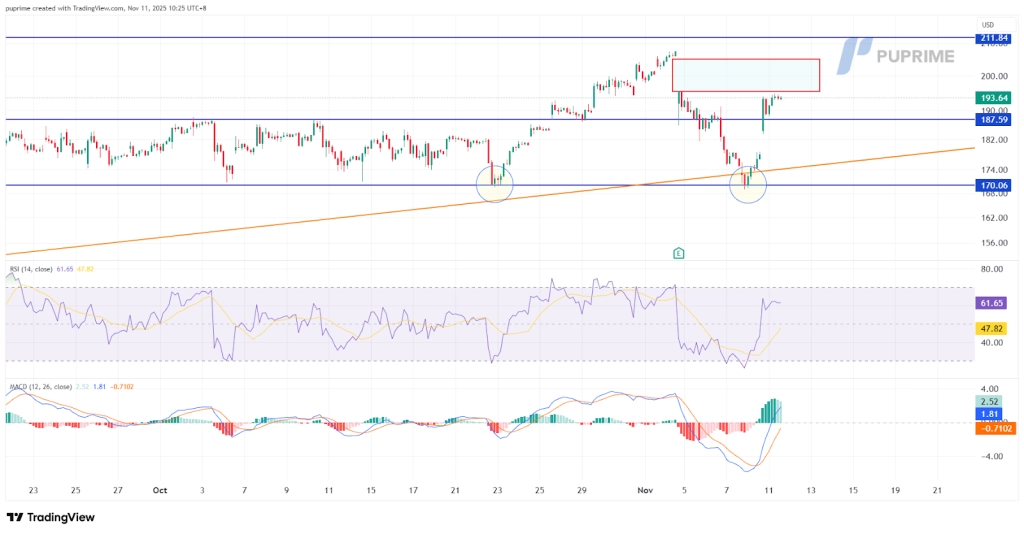Select the circle drawing near Oct 23 low

pyautogui.click(x=496, y=184)
